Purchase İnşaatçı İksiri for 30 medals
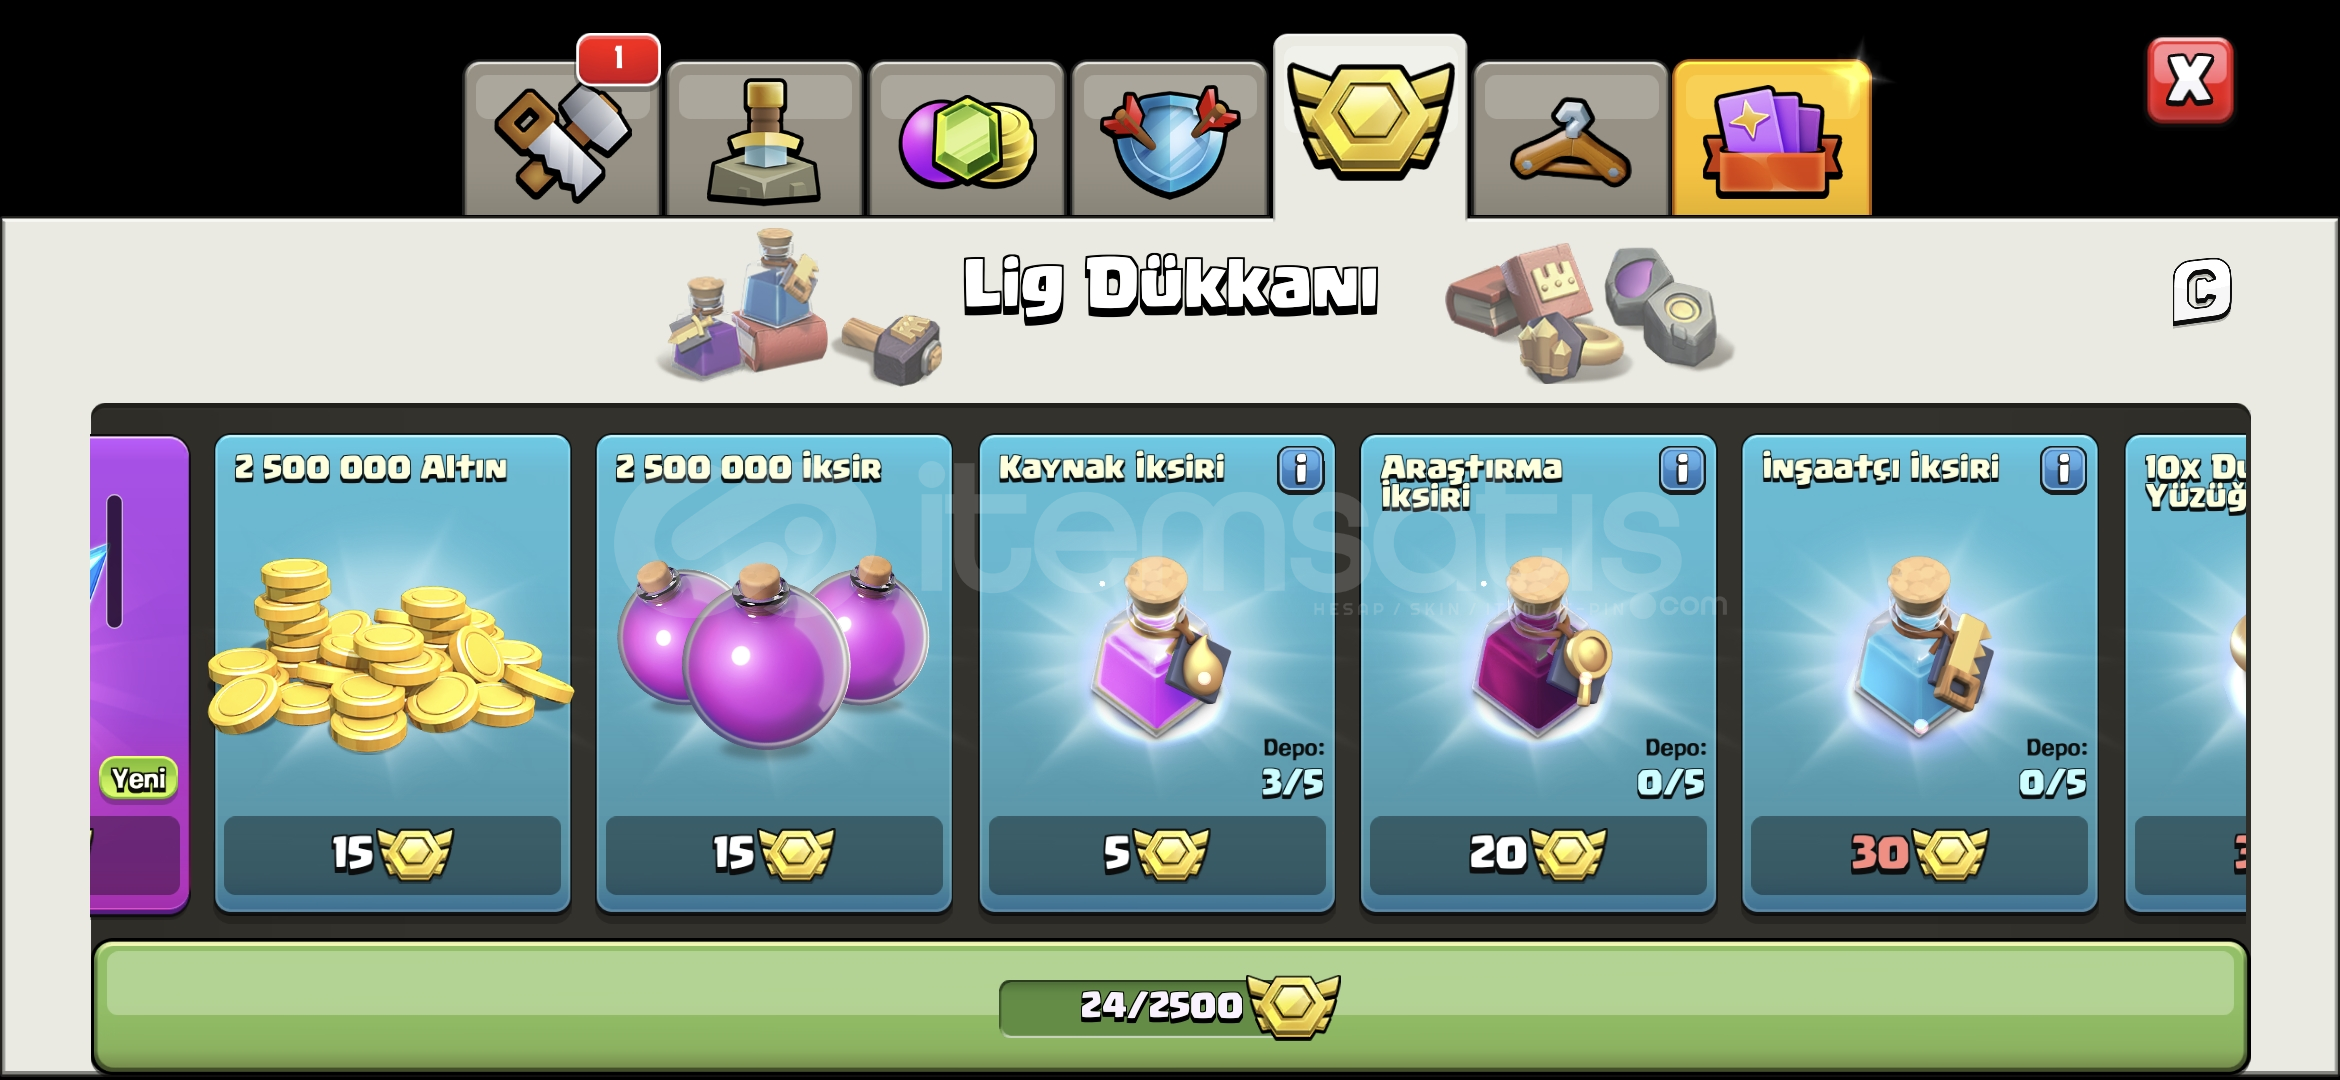The width and height of the screenshot is (2340, 1080). pos(1919,855)
